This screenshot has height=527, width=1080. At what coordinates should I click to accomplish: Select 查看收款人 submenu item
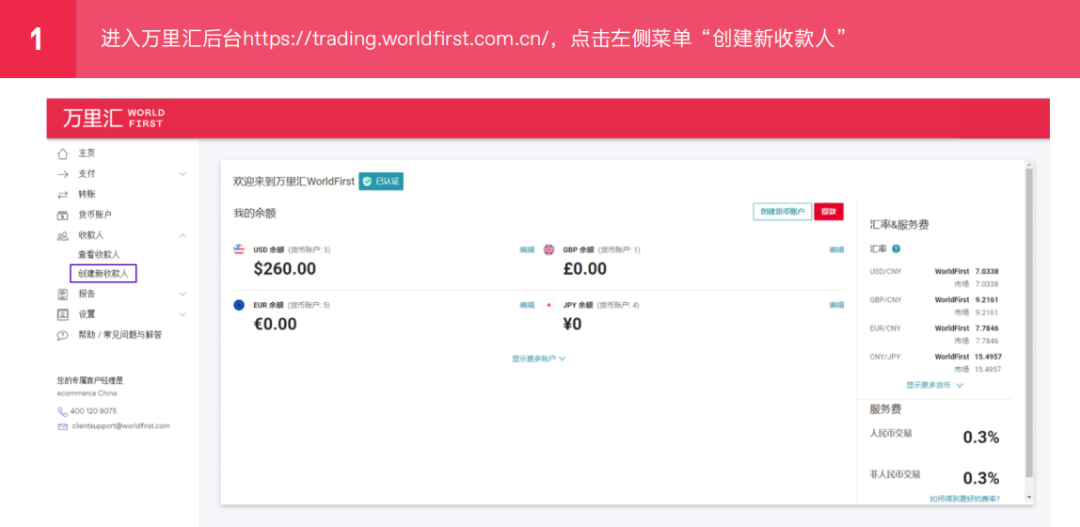tap(98, 254)
